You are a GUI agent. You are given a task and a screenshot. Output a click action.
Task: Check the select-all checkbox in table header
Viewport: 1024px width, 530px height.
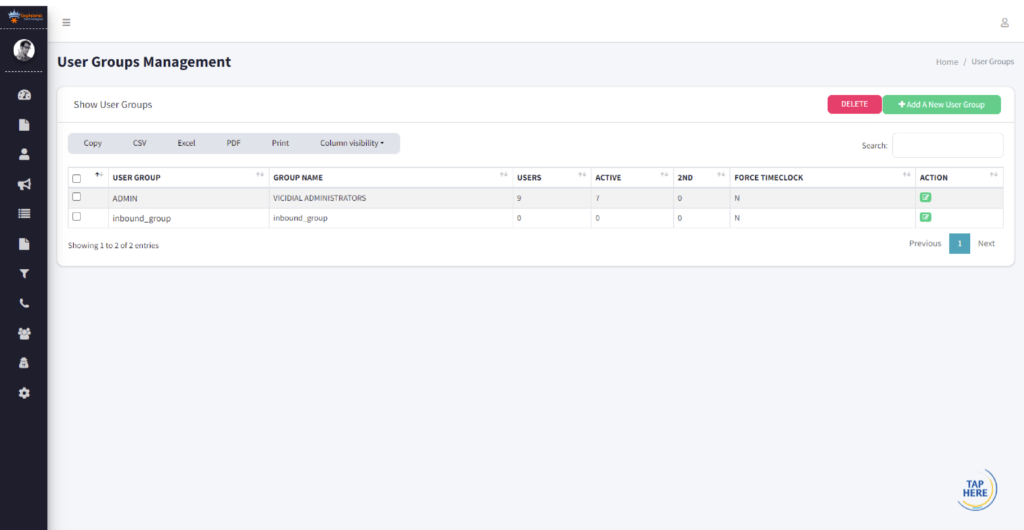76,178
